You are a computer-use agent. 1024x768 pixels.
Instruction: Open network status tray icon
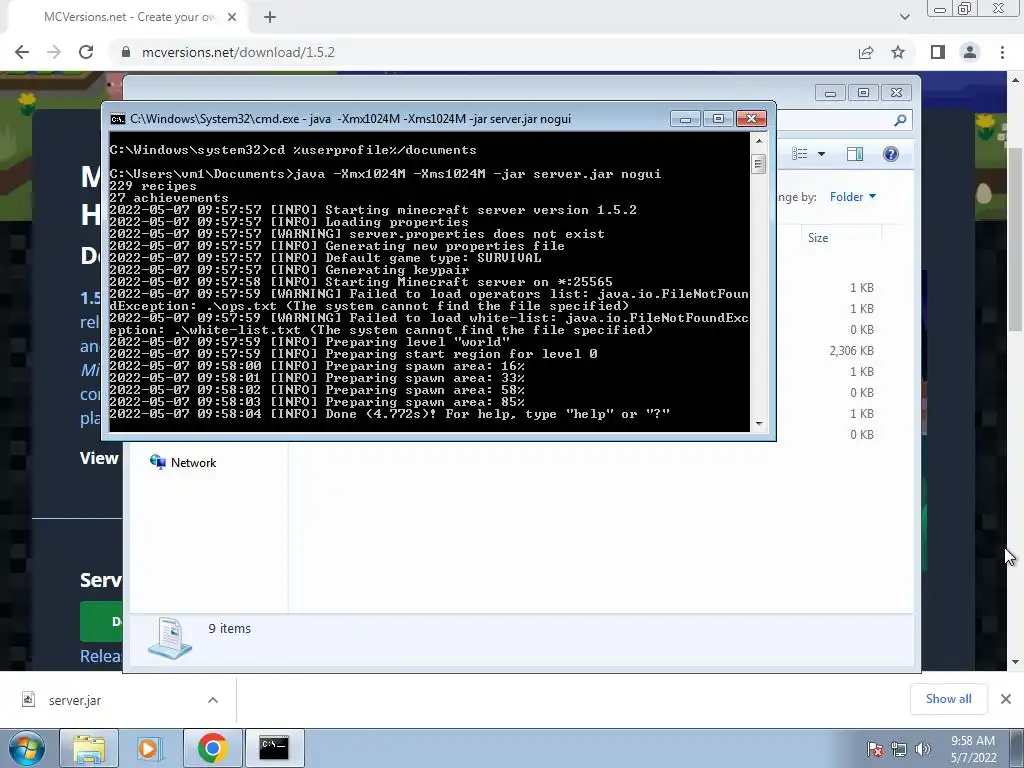point(899,749)
